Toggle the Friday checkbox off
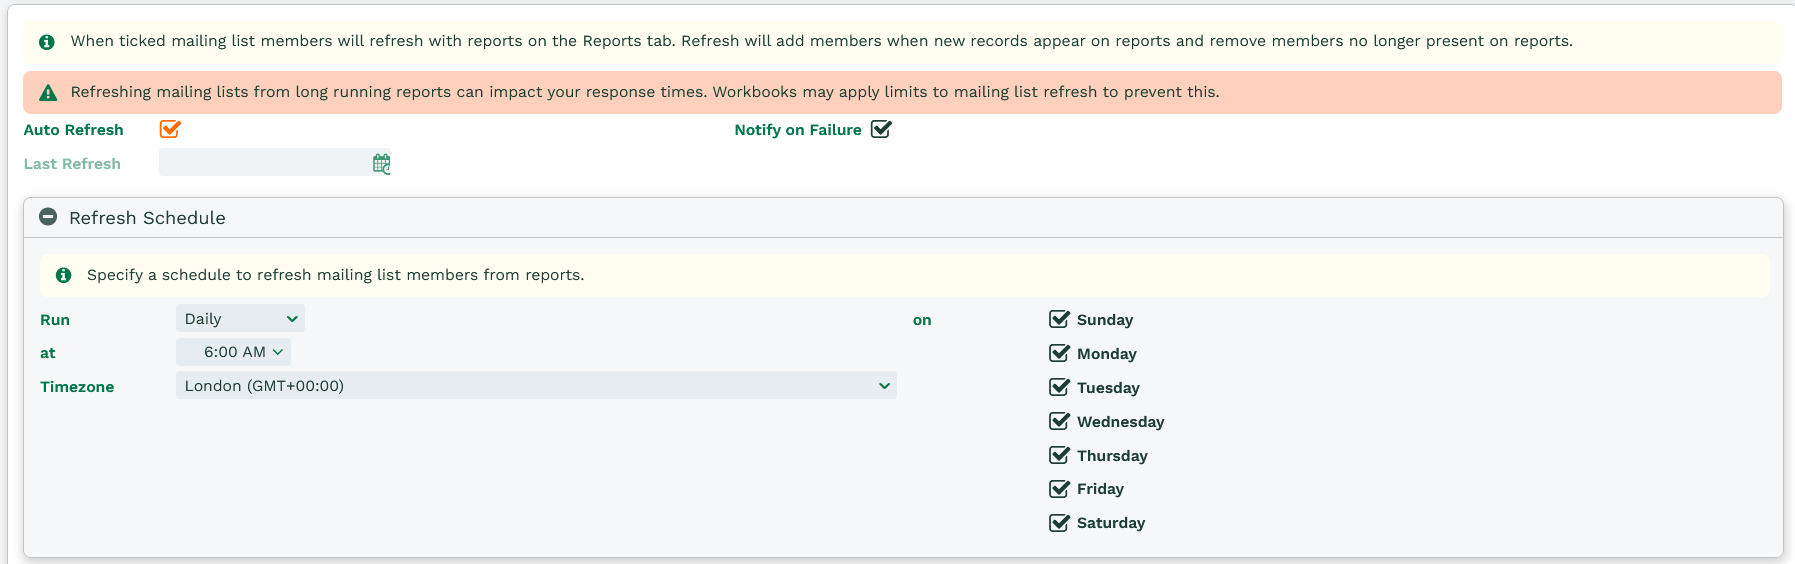1795x564 pixels. pos(1059,489)
